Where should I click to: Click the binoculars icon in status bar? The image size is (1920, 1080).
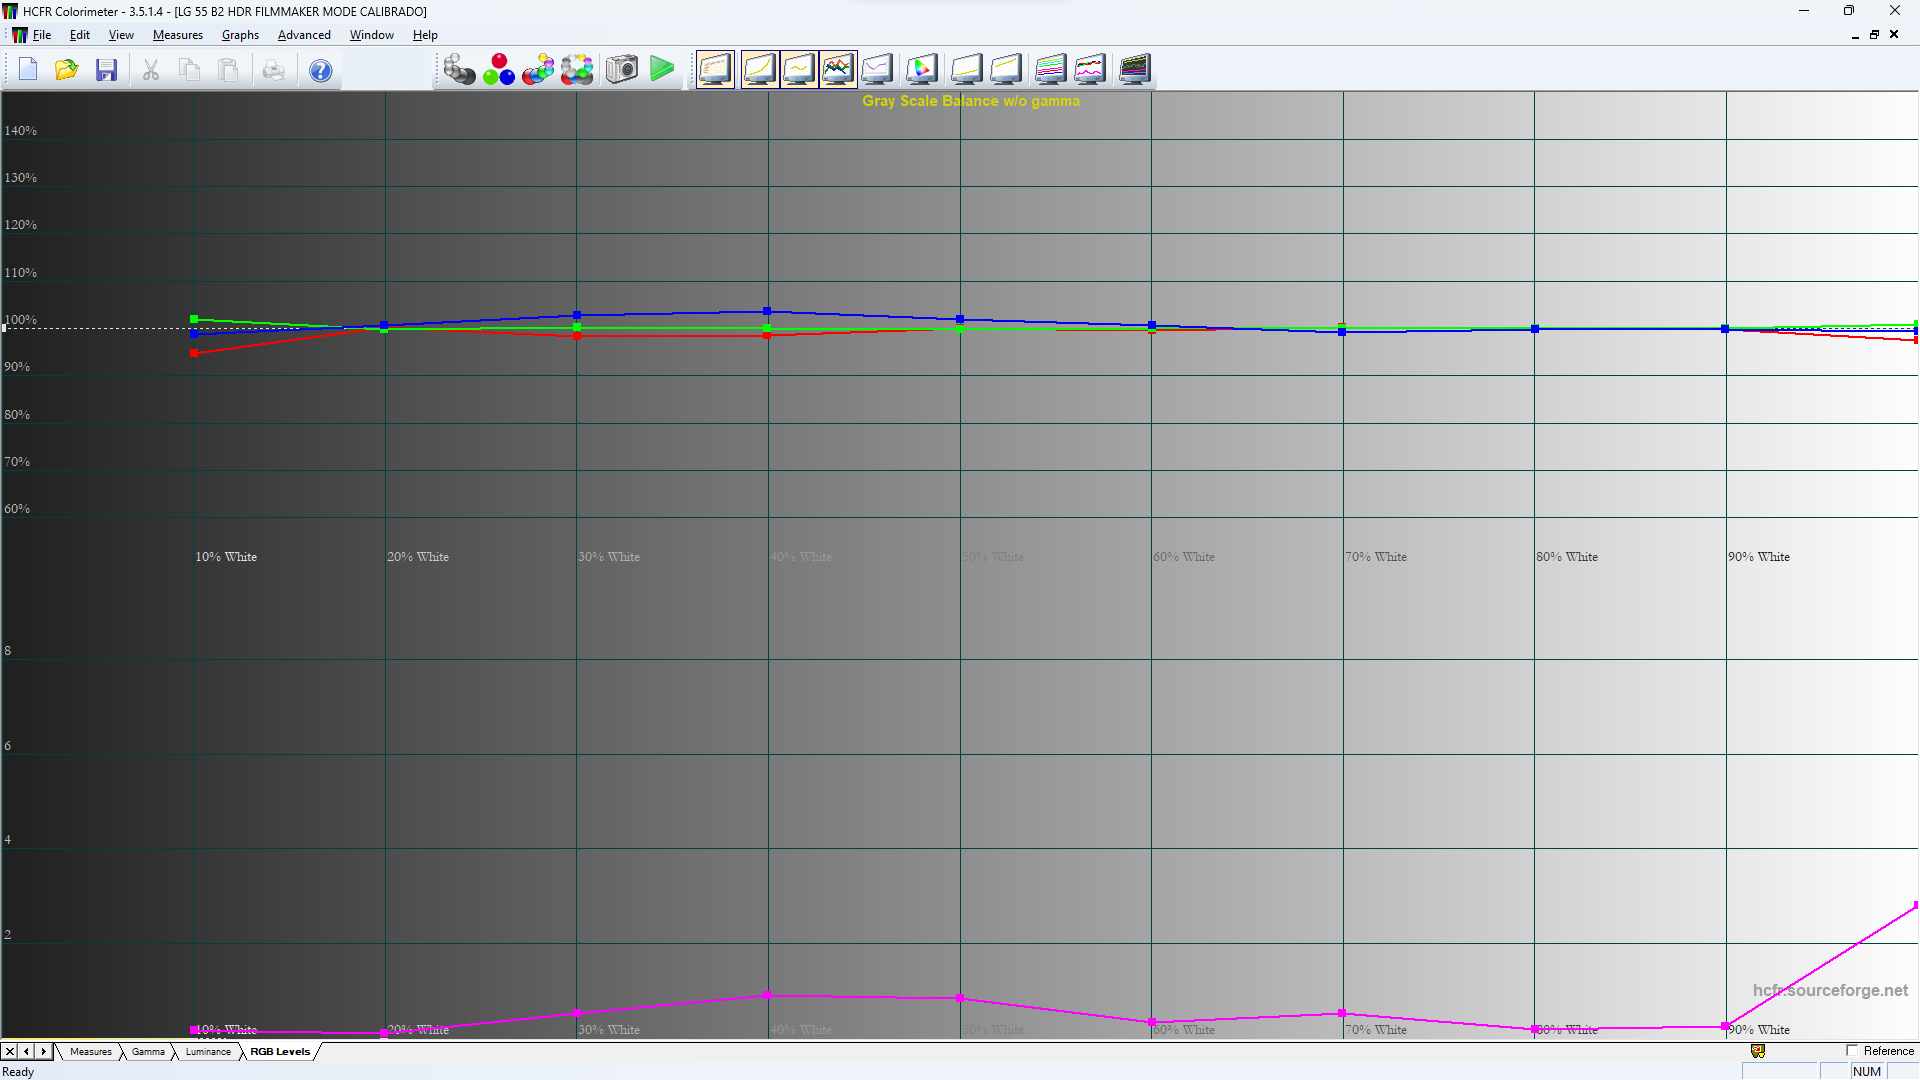coord(1758,1051)
